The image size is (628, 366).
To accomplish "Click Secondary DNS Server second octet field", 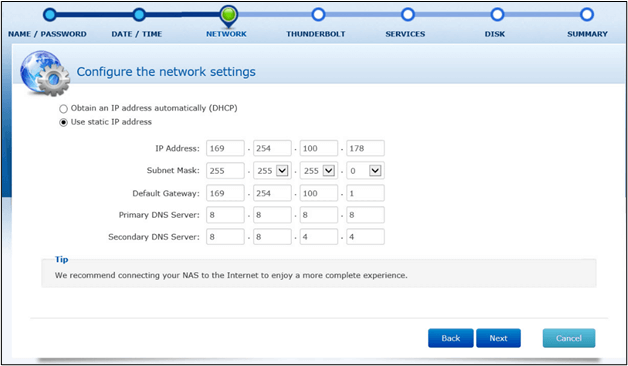I will click(x=272, y=237).
